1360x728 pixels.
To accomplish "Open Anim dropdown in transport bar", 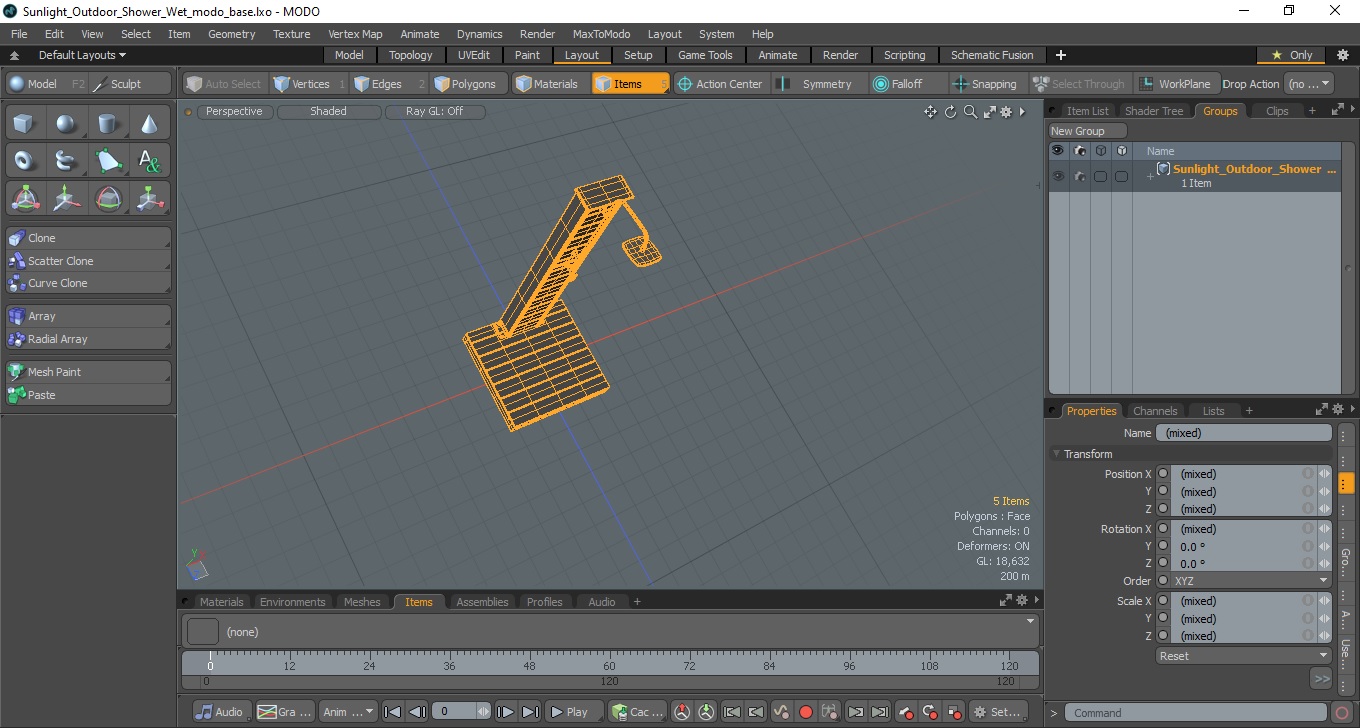I will coord(348,712).
